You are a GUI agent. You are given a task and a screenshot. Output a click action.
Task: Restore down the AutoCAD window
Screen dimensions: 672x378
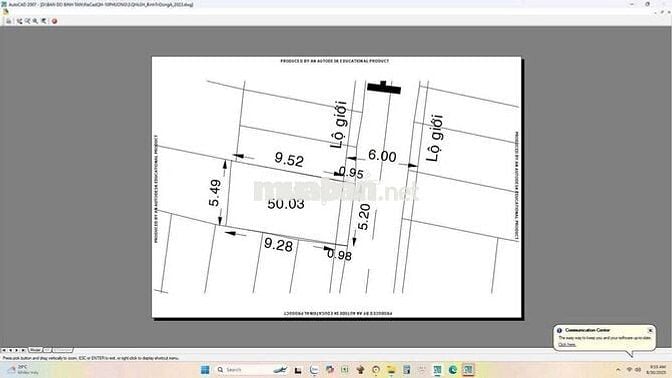click(648, 4)
